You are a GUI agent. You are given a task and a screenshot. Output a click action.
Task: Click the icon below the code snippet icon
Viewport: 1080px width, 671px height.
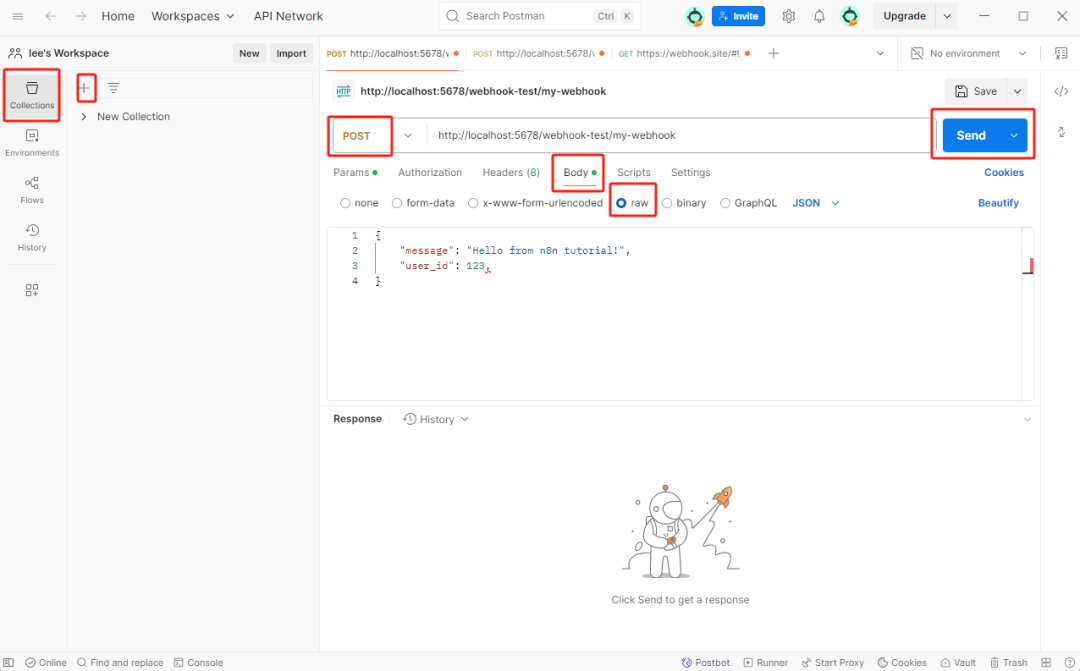point(1061,132)
